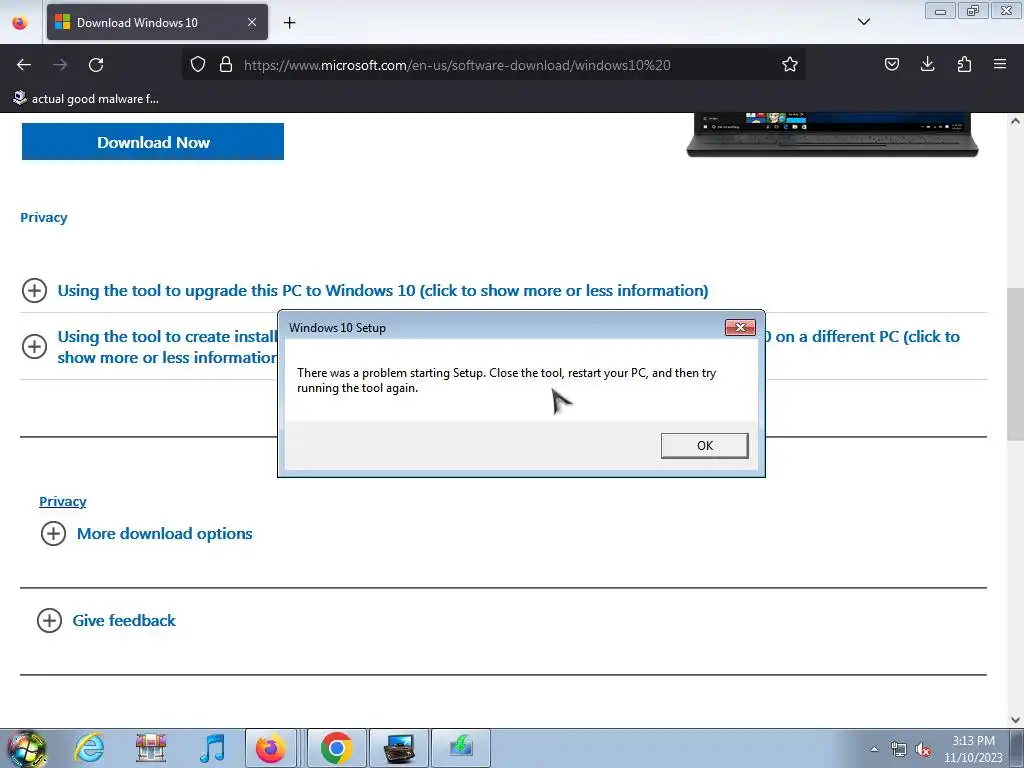Click the scrollbar down arrow
1024x768 pixels.
point(1015,720)
